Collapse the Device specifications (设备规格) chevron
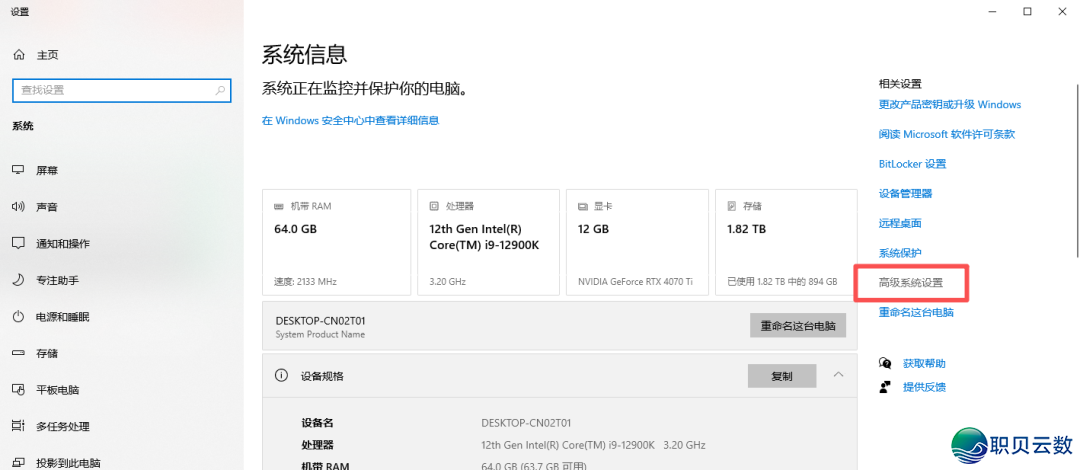Image resolution: width=1080 pixels, height=470 pixels. tap(838, 375)
